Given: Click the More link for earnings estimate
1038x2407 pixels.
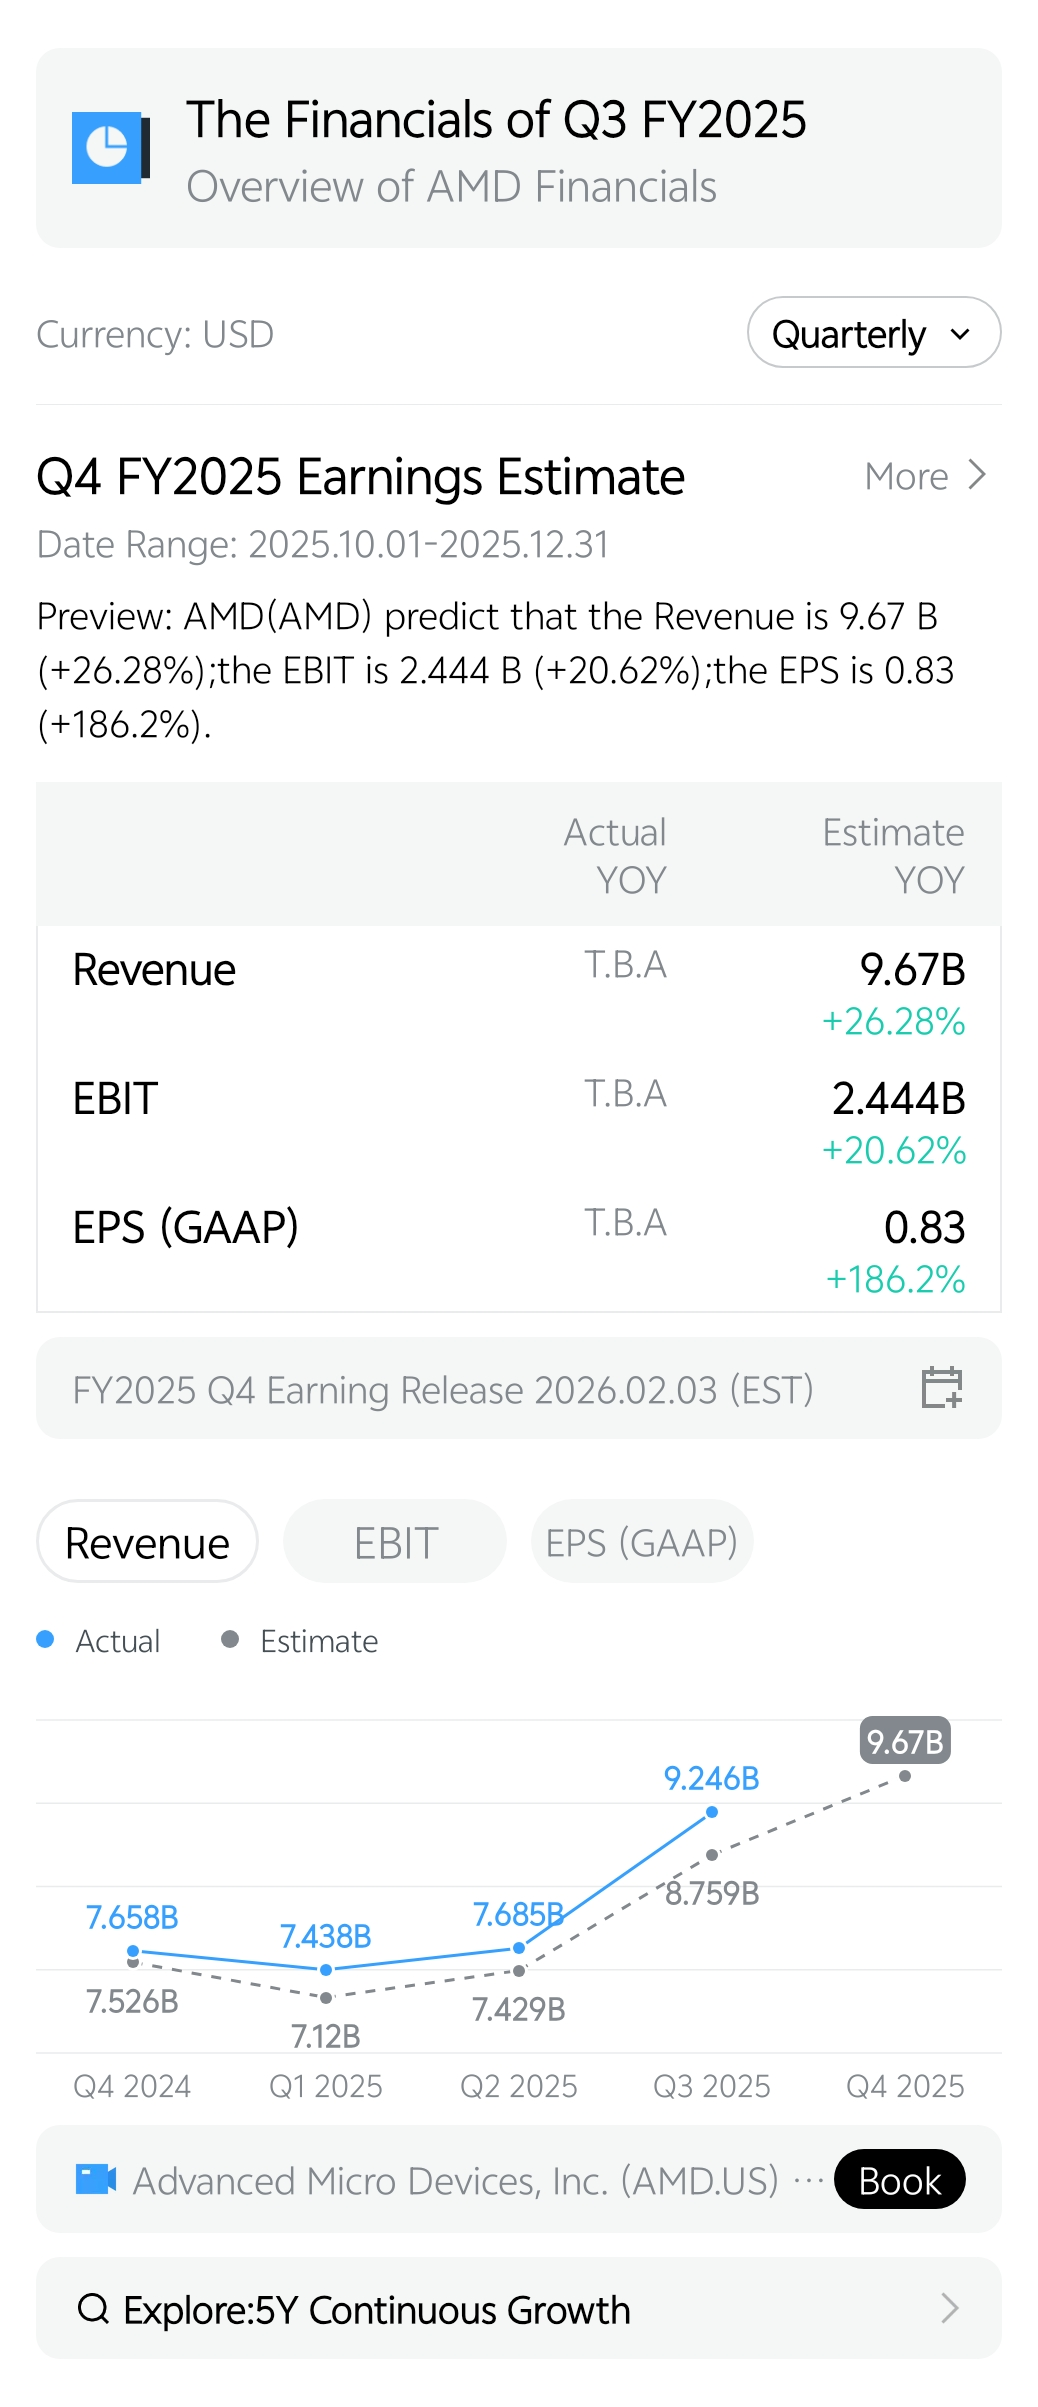Looking at the screenshot, I should coord(906,477).
